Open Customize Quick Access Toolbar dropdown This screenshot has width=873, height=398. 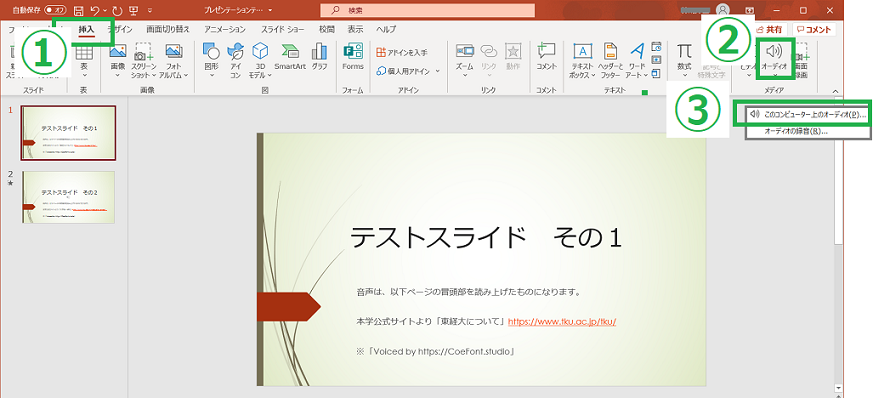tap(150, 10)
